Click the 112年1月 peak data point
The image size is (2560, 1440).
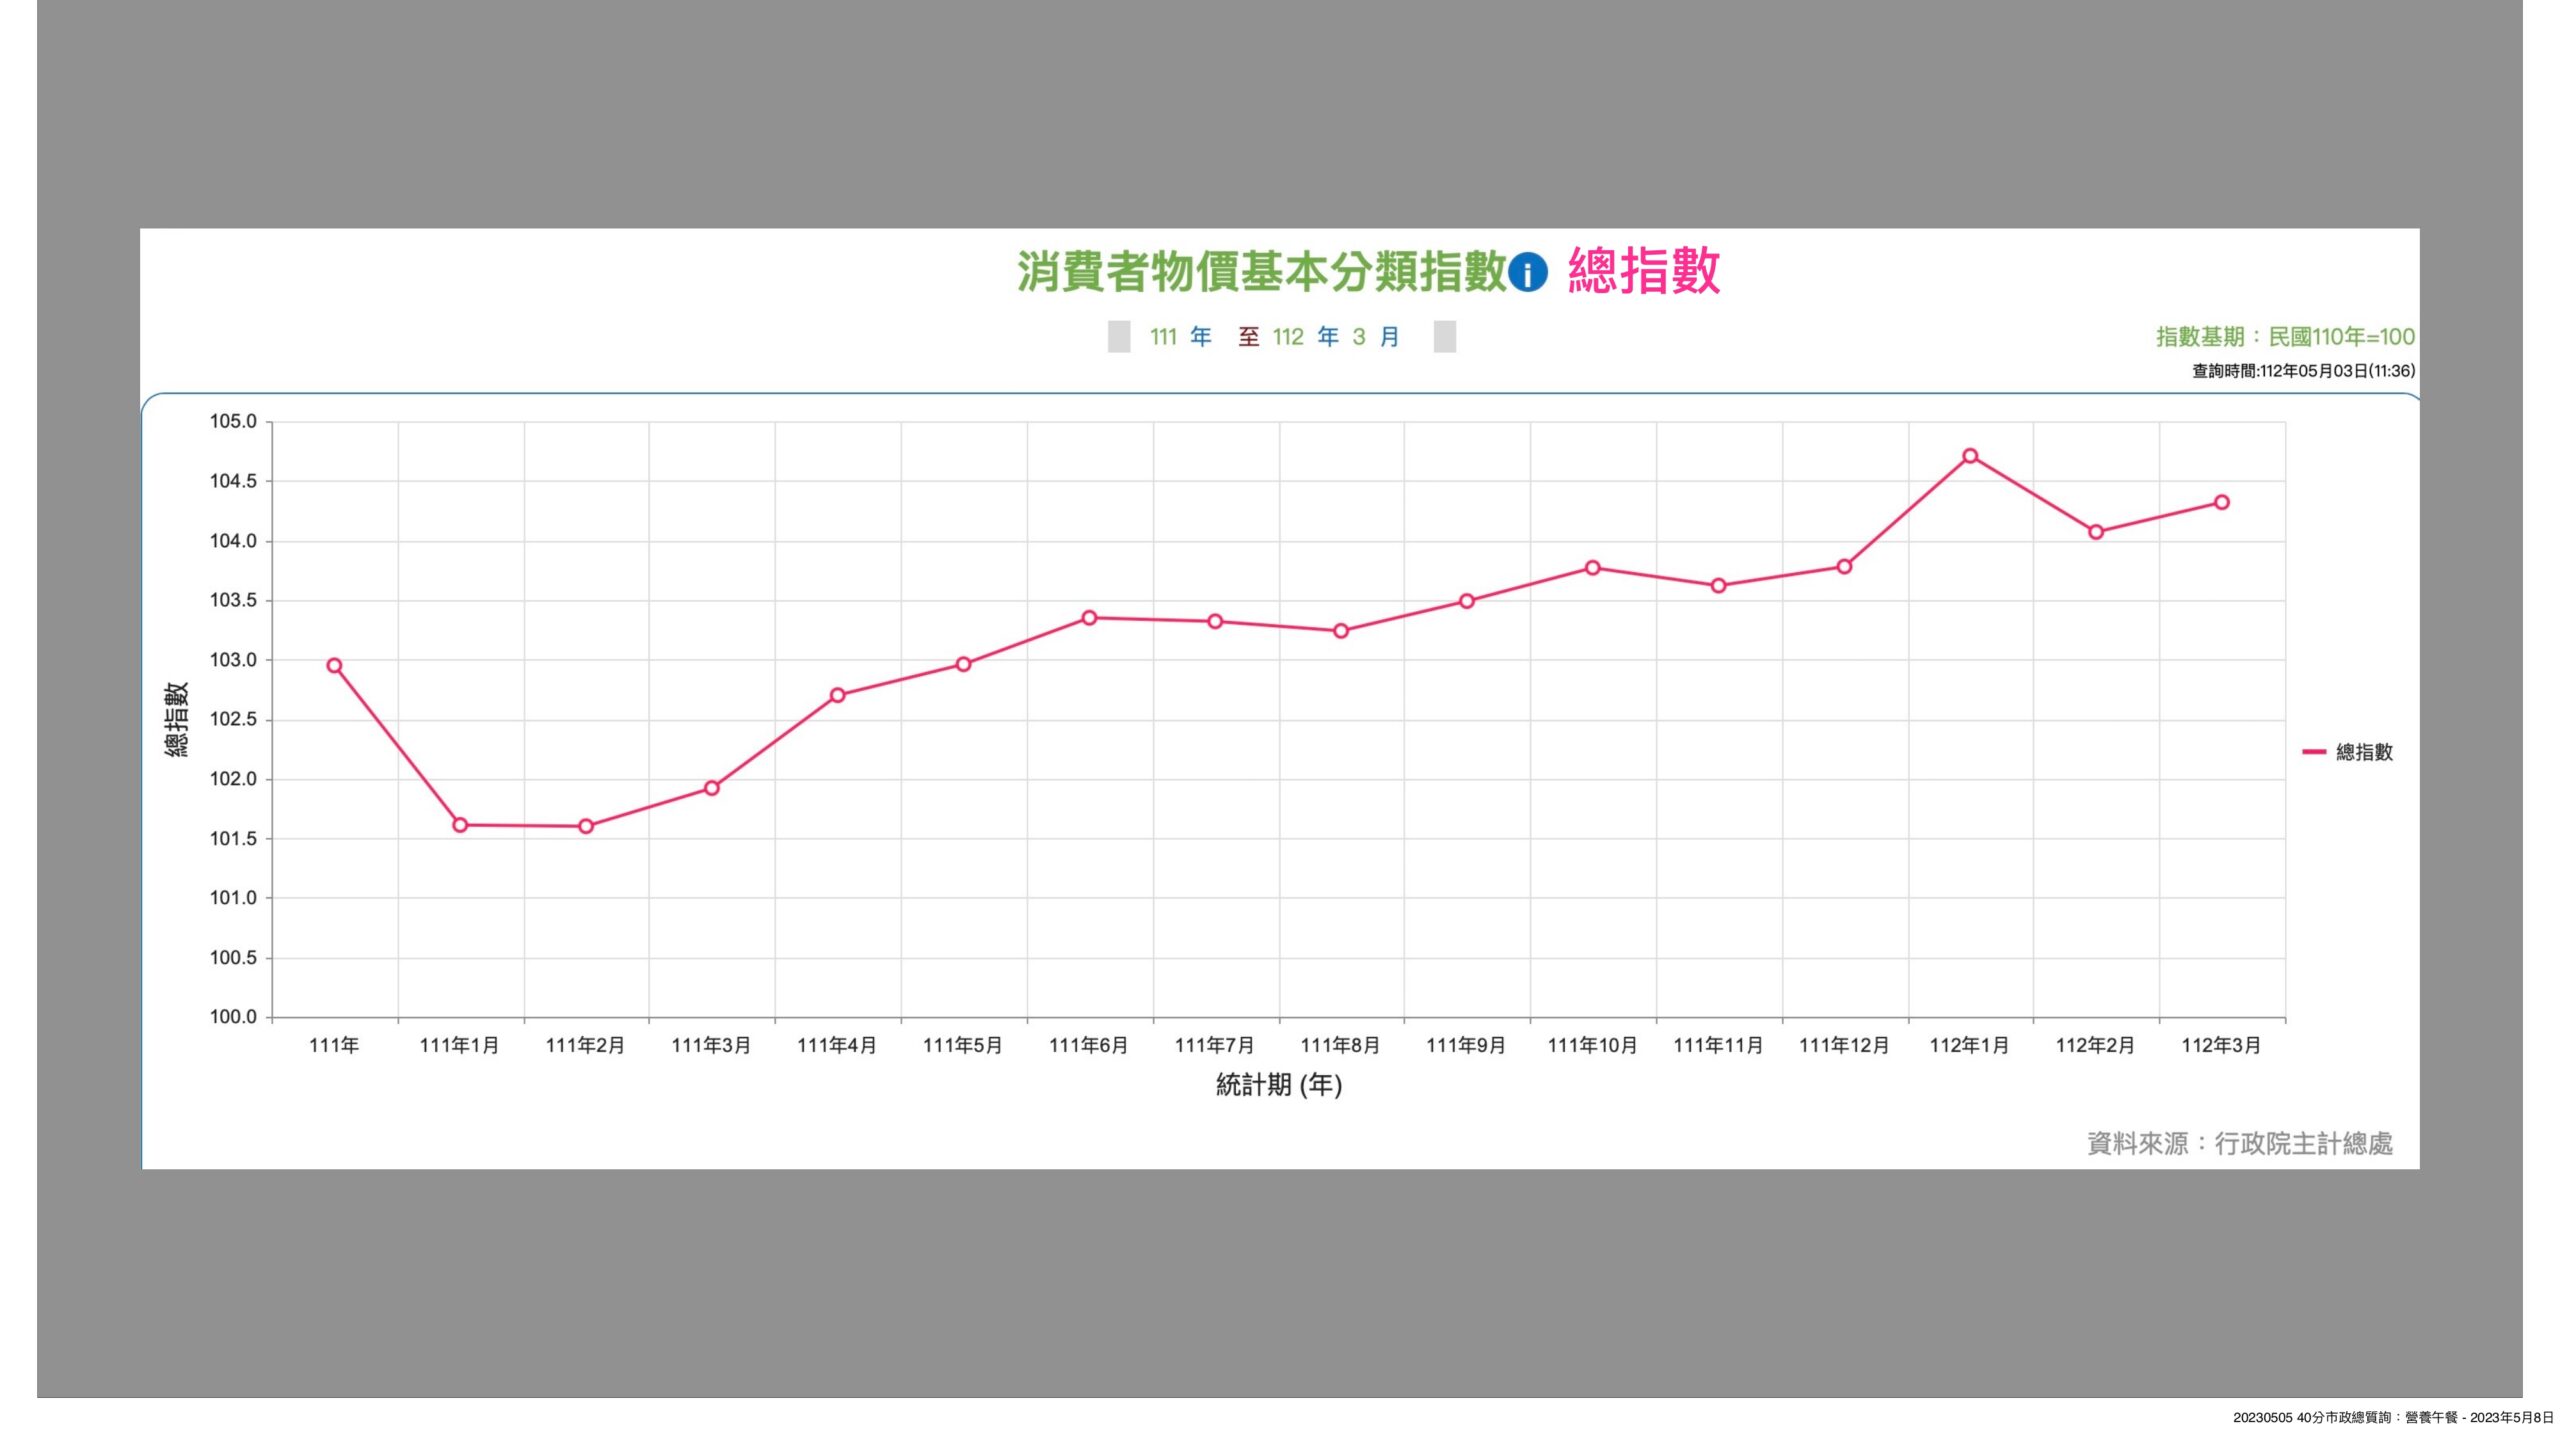1970,456
